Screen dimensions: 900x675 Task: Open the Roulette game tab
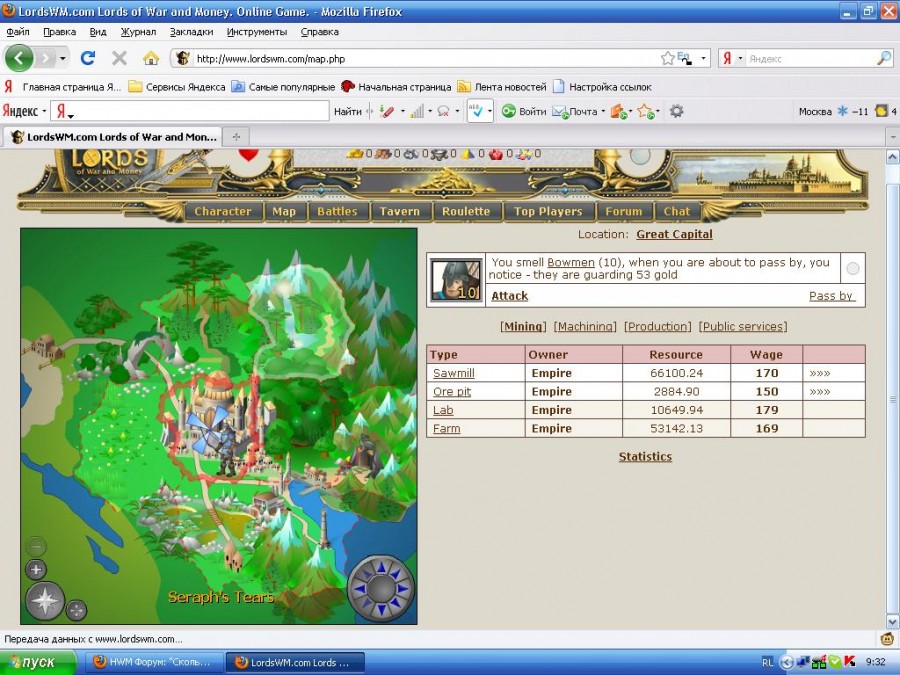click(465, 211)
